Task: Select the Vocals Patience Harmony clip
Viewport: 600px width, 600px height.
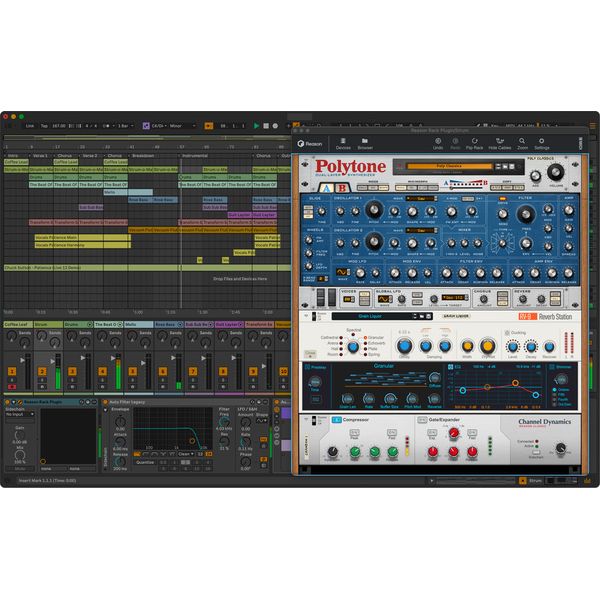Action: (x=82, y=245)
